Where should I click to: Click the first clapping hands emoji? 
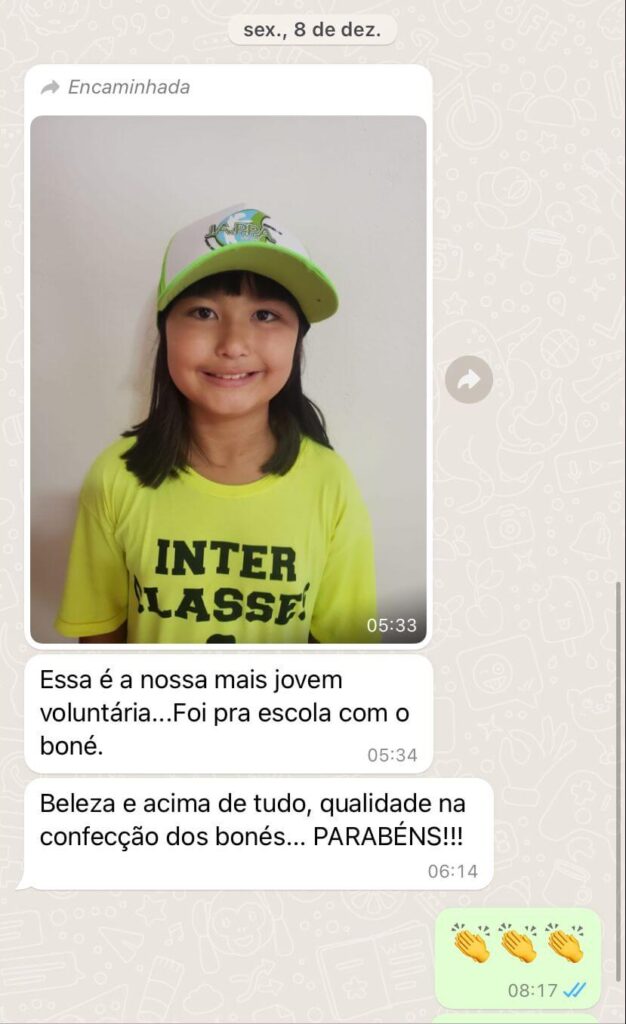click(x=471, y=942)
